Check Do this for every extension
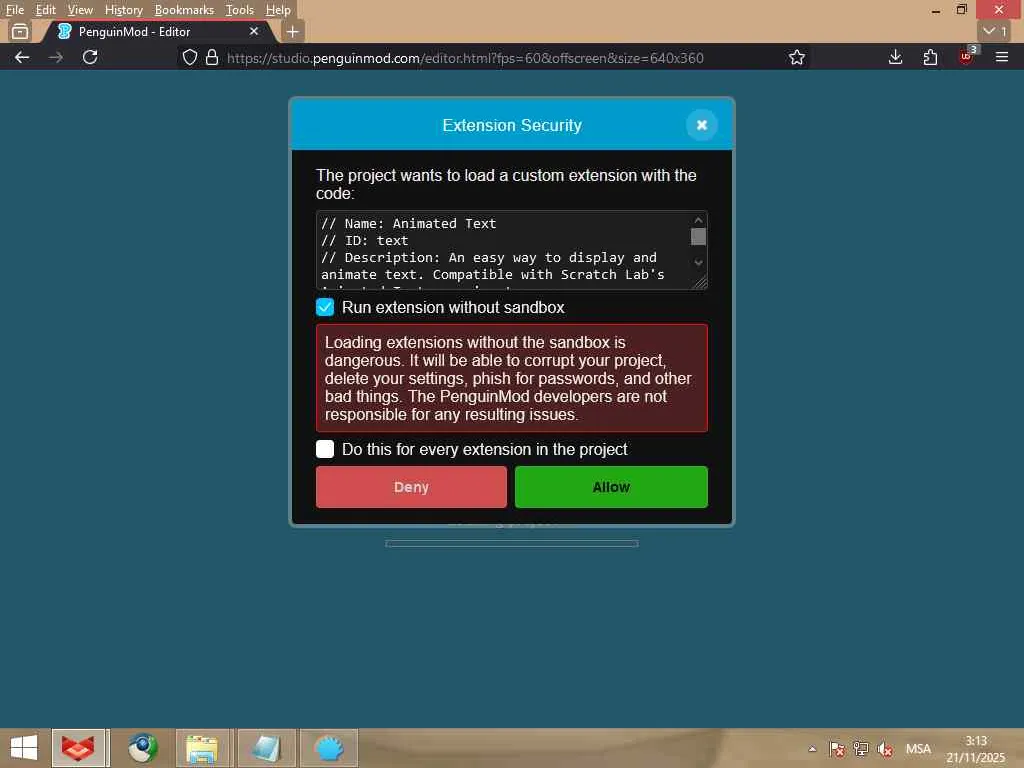1024x768 pixels. pos(325,449)
